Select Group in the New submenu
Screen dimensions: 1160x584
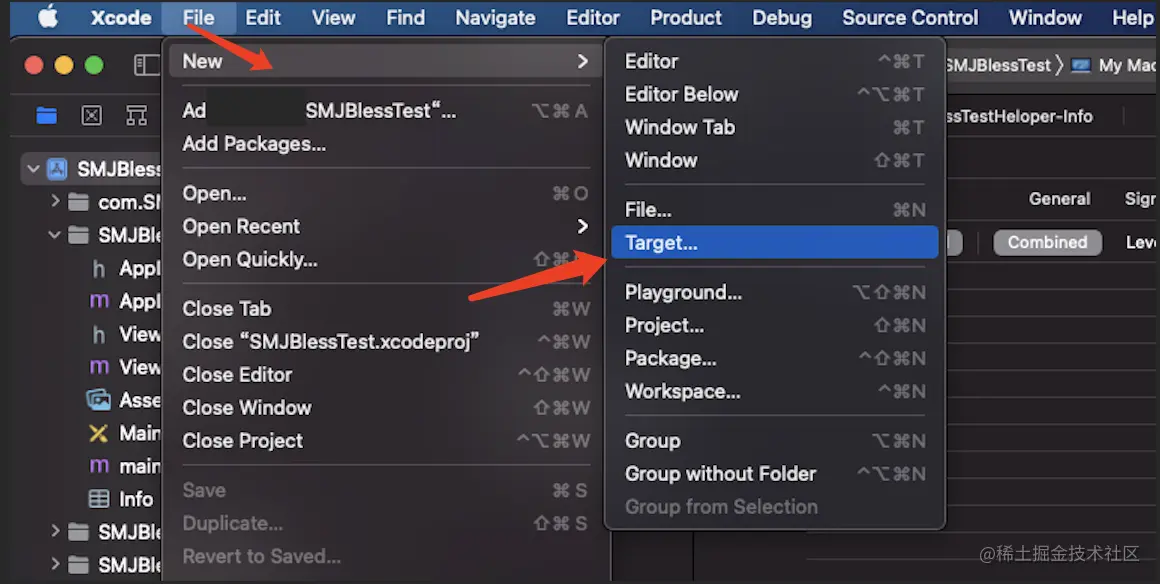(x=775, y=440)
